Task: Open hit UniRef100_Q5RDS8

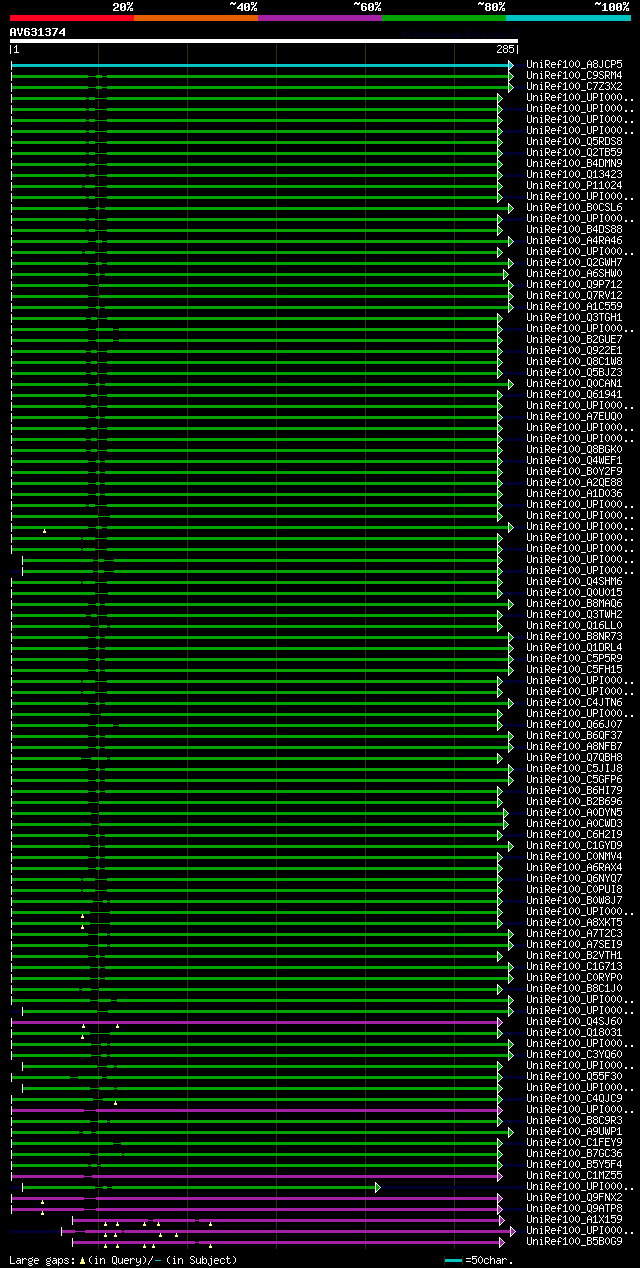Action: click(574, 141)
